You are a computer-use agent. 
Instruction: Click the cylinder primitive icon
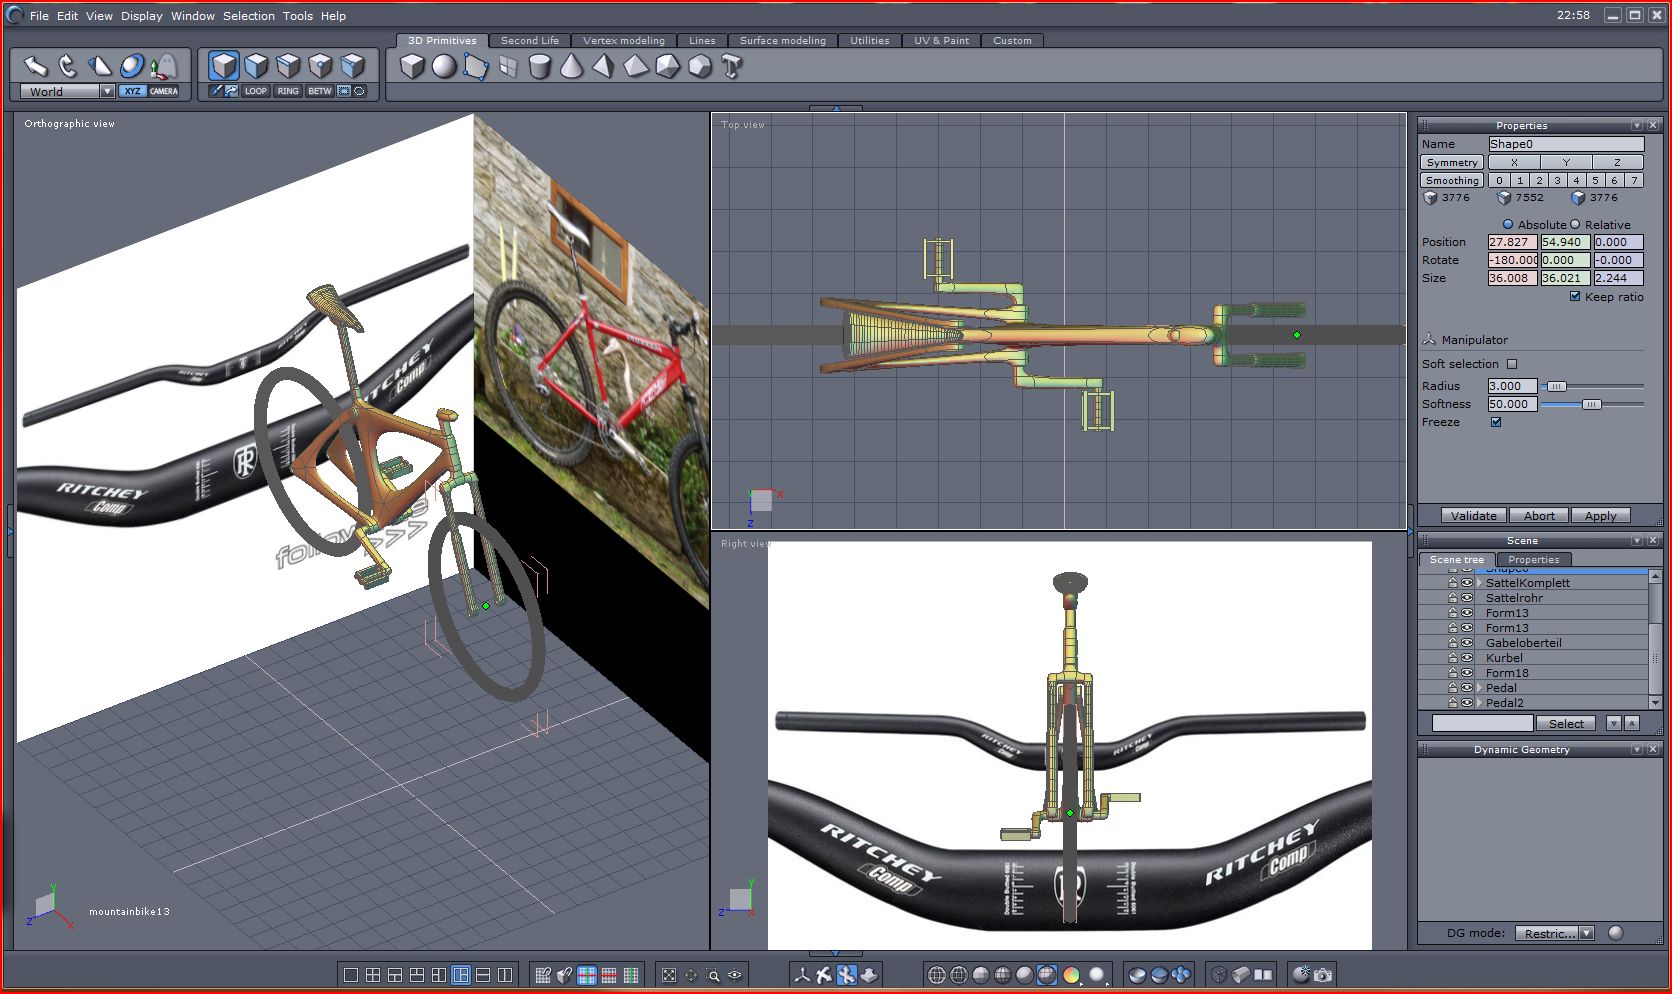(x=539, y=67)
